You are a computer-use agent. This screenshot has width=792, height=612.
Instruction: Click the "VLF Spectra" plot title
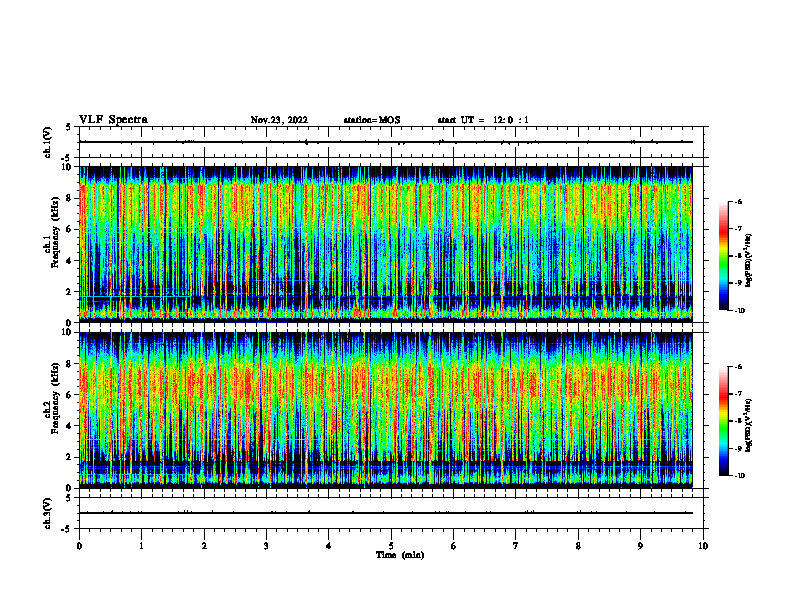click(x=113, y=120)
